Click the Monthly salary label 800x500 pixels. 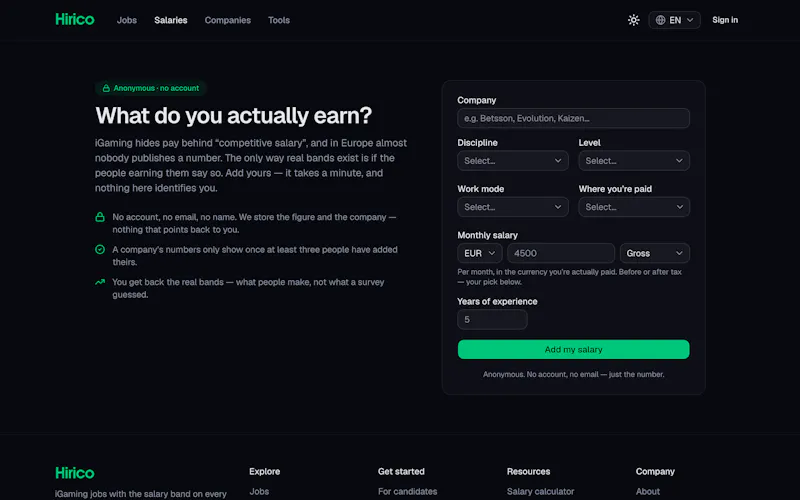487,235
